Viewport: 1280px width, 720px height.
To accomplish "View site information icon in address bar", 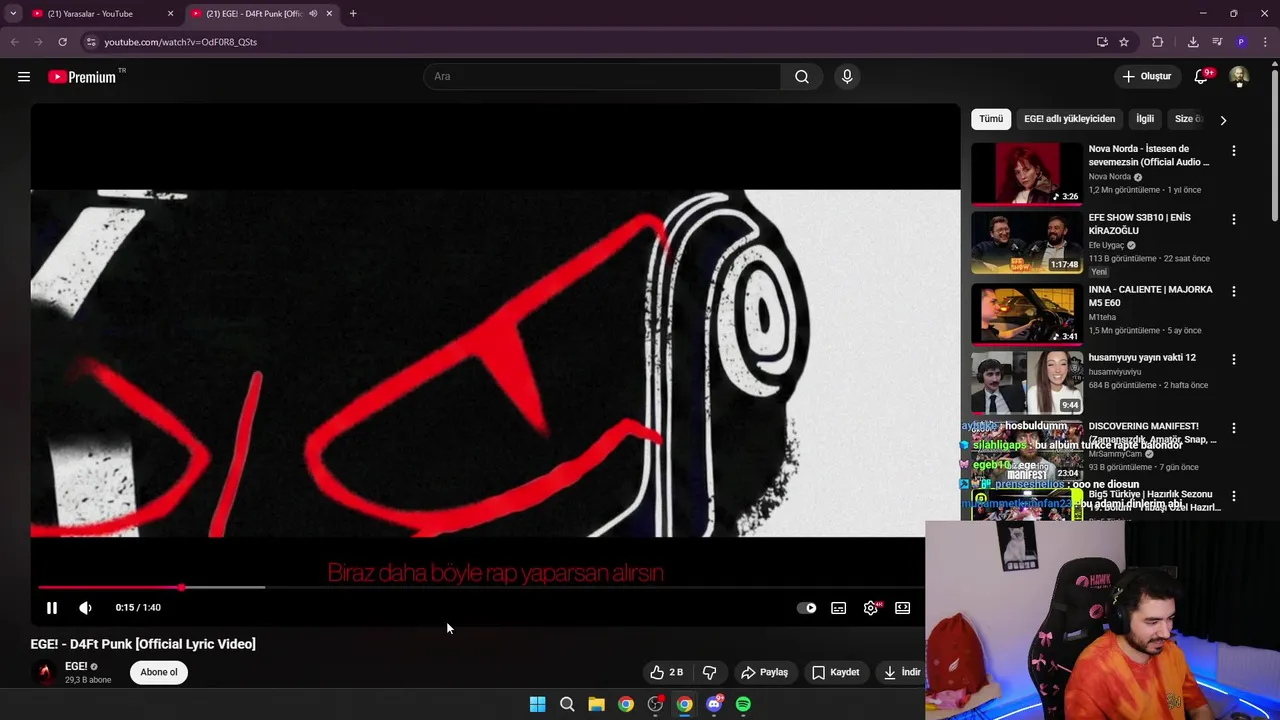I will coord(91,42).
